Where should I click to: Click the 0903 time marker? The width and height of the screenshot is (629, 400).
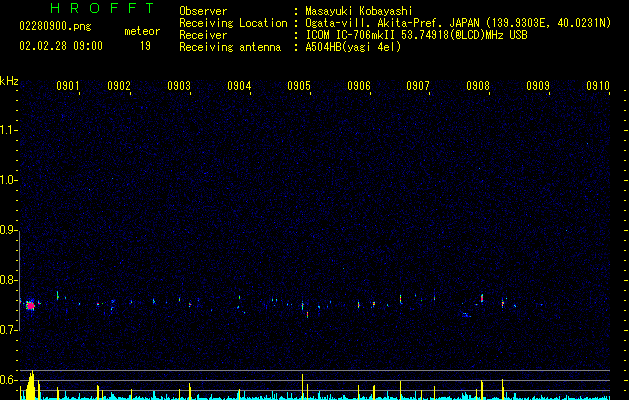(179, 86)
